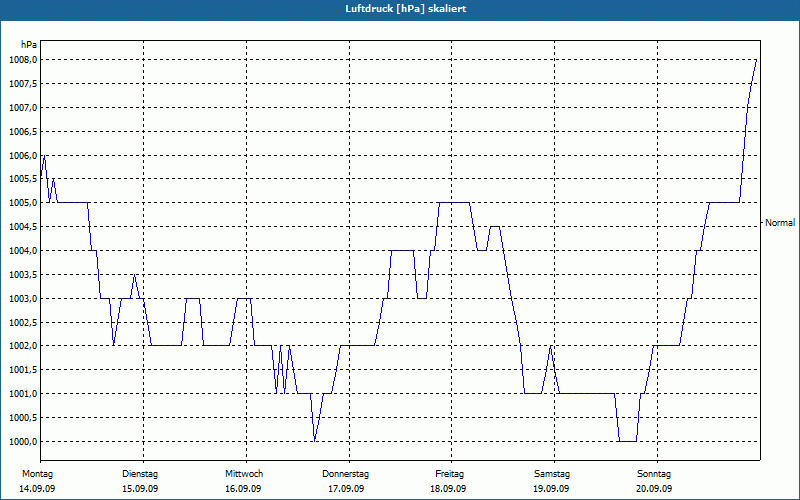Image resolution: width=800 pixels, height=500 pixels.
Task: Click the 1008,0 axis value
Action: pos(23,60)
